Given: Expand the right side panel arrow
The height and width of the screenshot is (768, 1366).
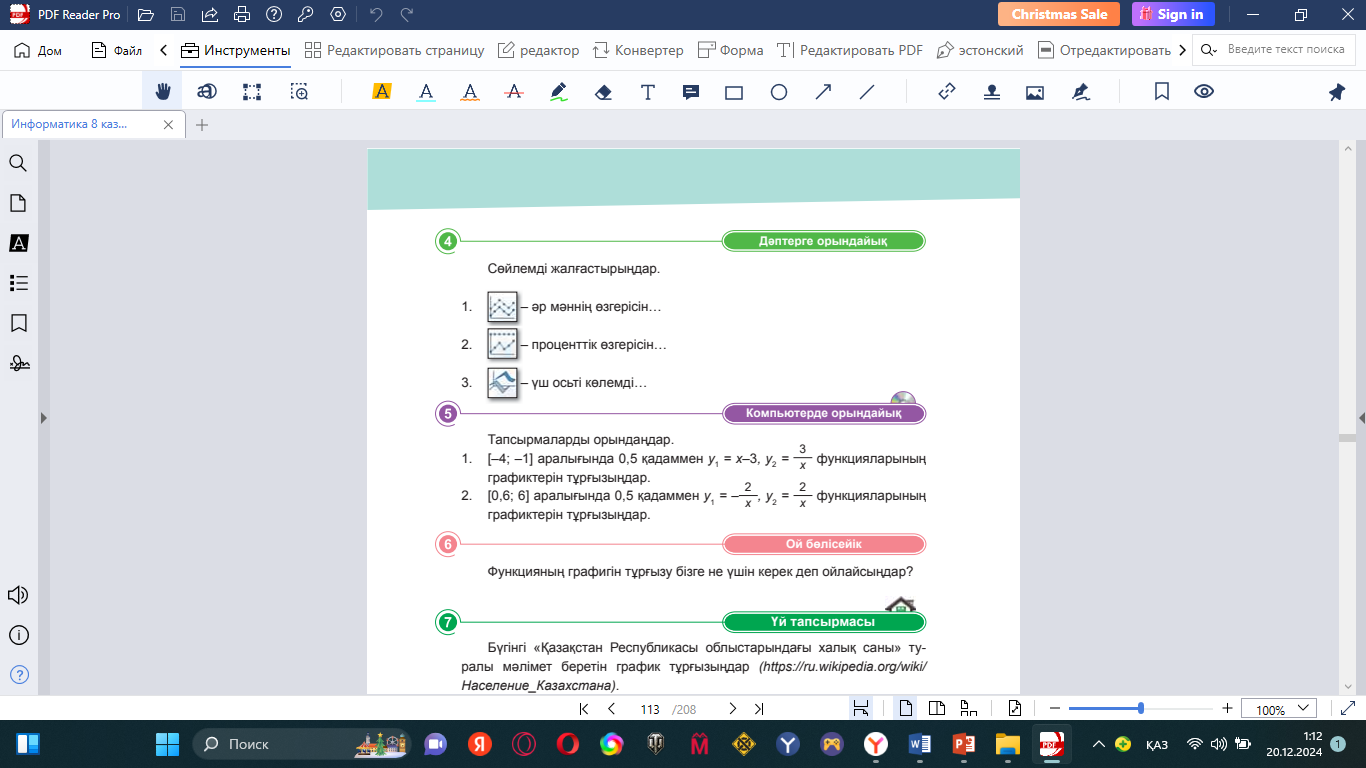Looking at the screenshot, I should click(1361, 417).
